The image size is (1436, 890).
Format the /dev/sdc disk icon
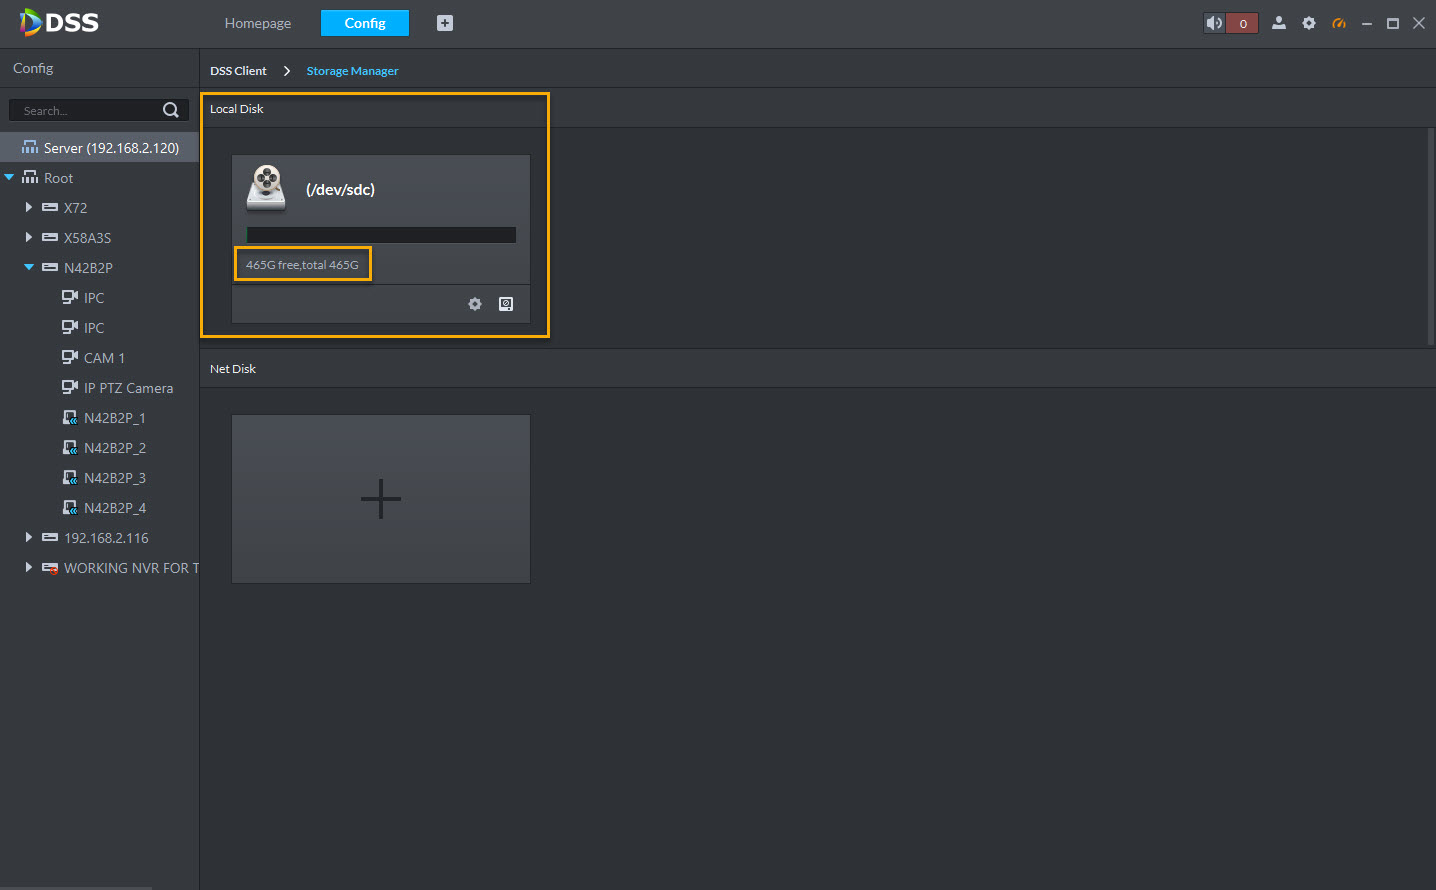tap(506, 304)
